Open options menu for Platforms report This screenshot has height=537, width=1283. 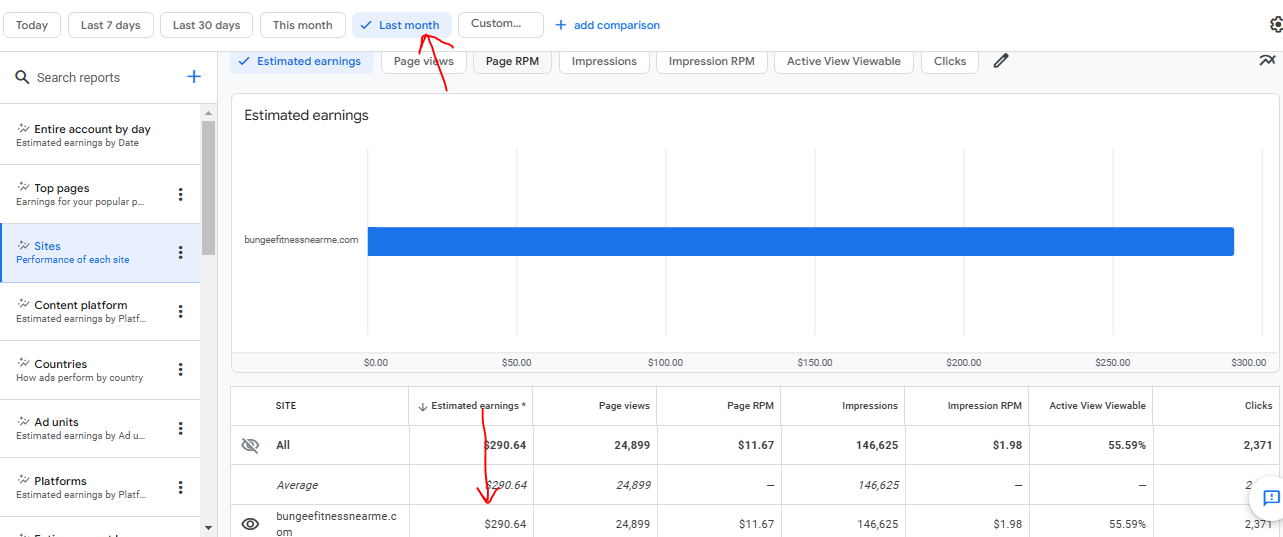181,487
